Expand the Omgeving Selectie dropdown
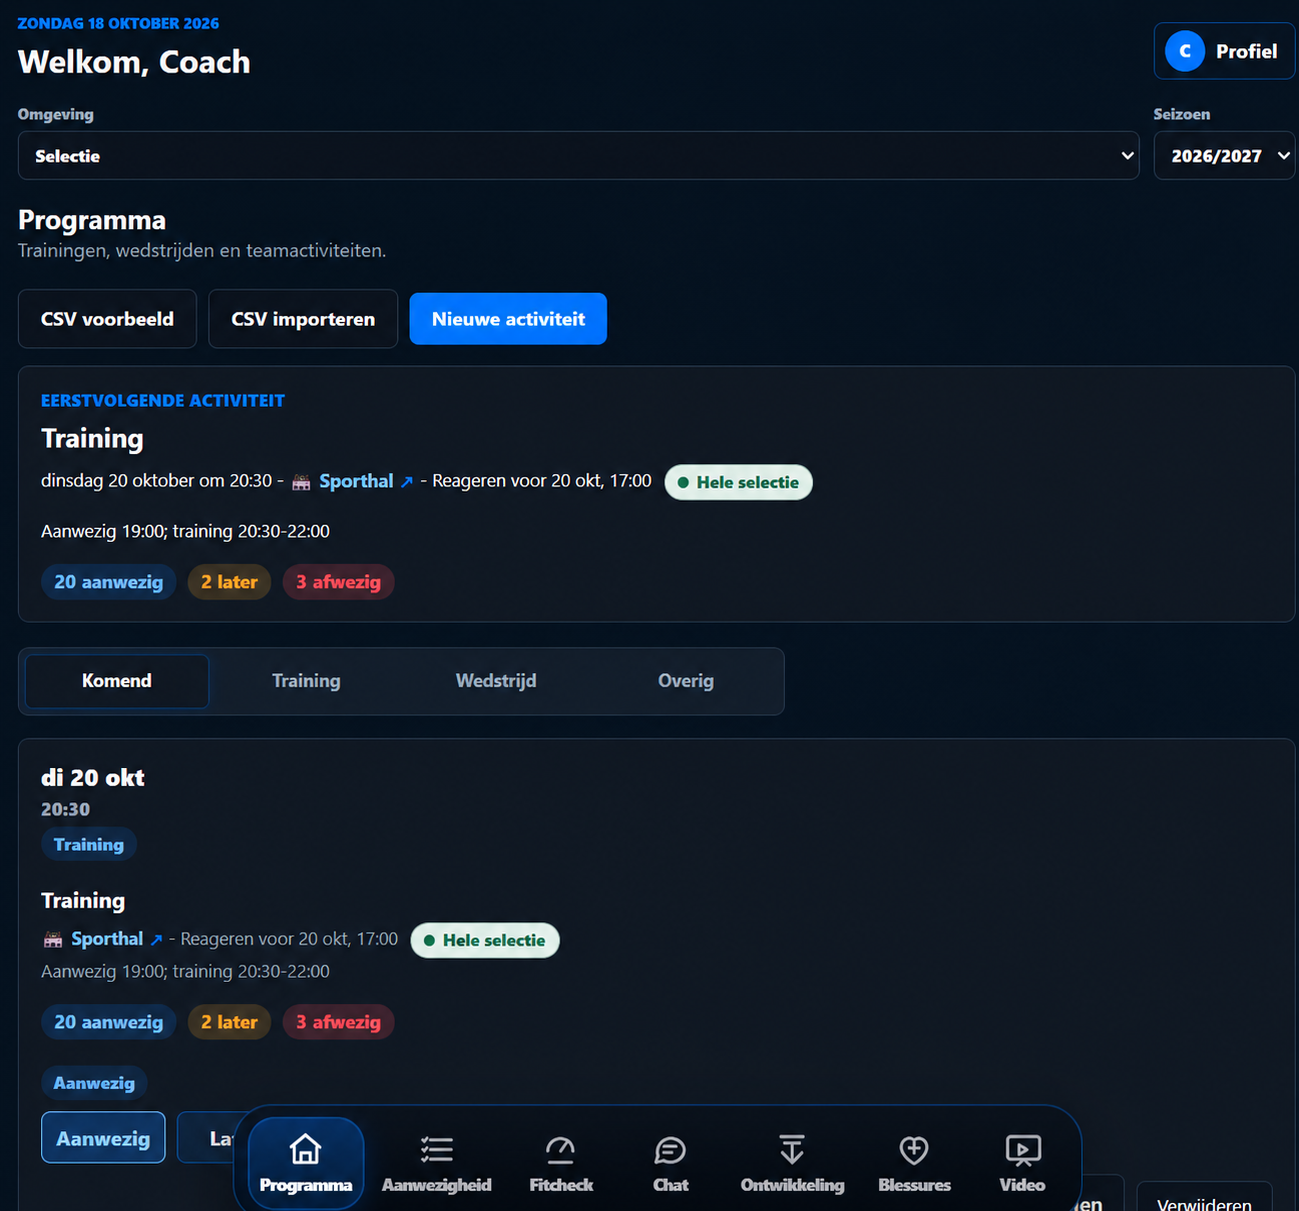 (578, 156)
